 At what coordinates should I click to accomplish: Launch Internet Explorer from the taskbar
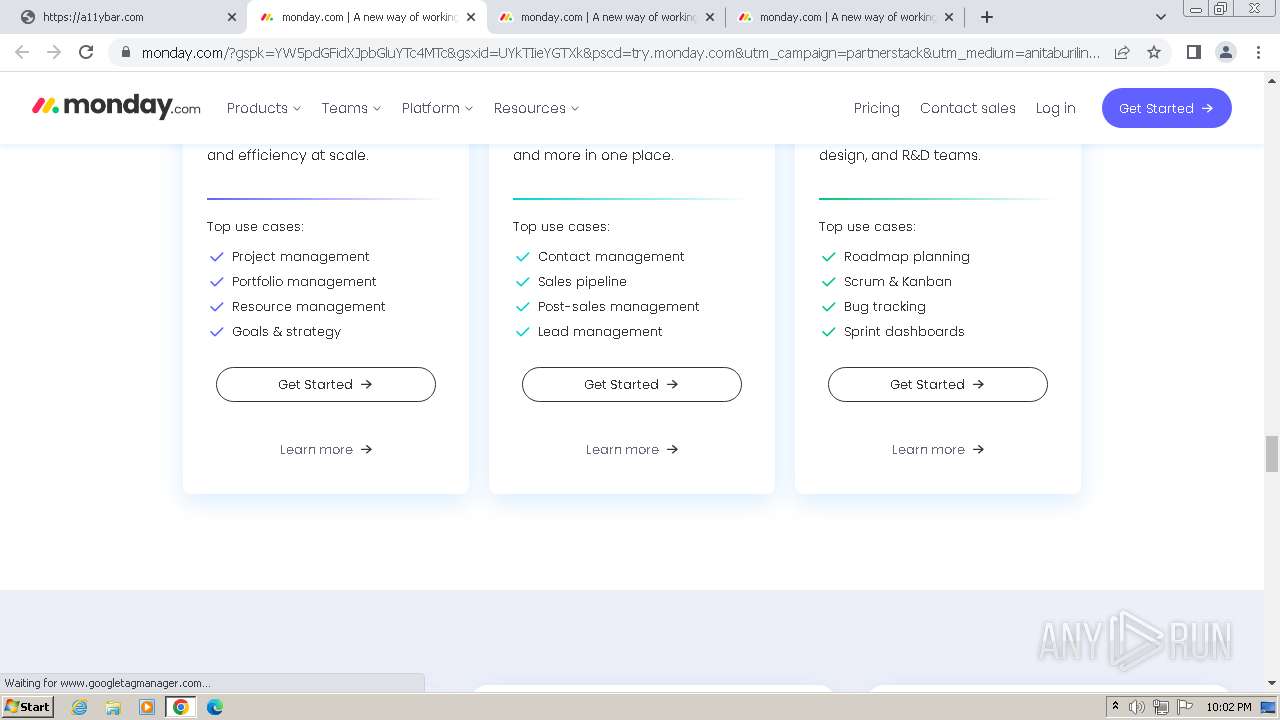click(80, 707)
